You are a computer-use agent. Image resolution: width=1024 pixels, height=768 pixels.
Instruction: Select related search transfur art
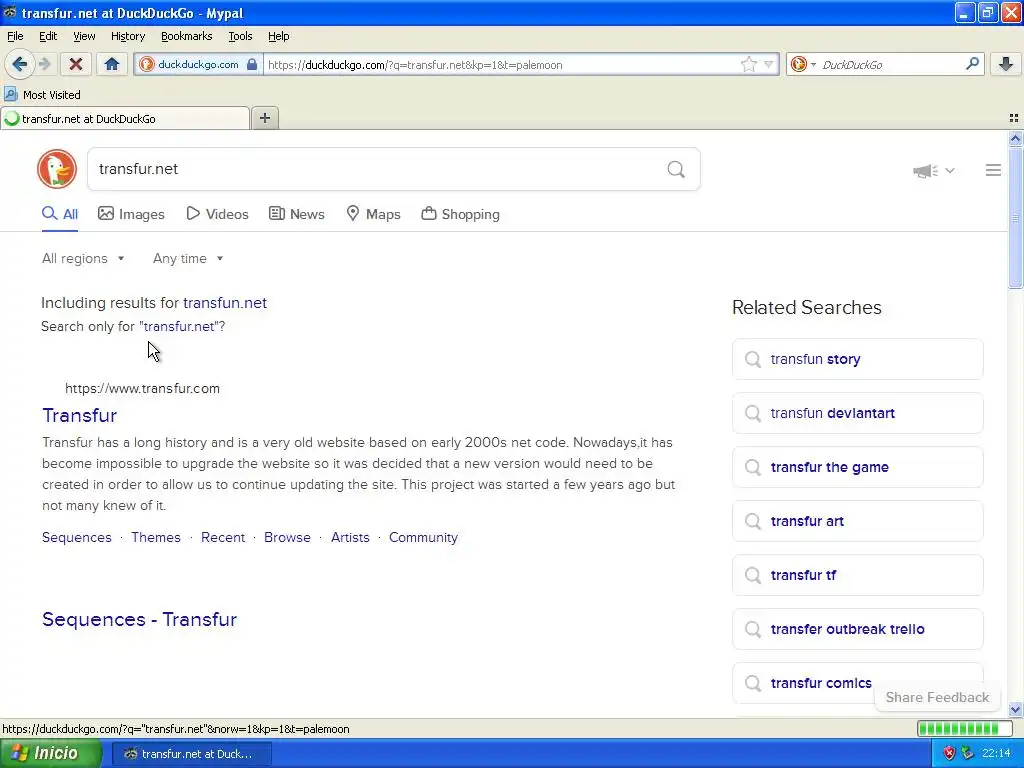click(x=857, y=521)
